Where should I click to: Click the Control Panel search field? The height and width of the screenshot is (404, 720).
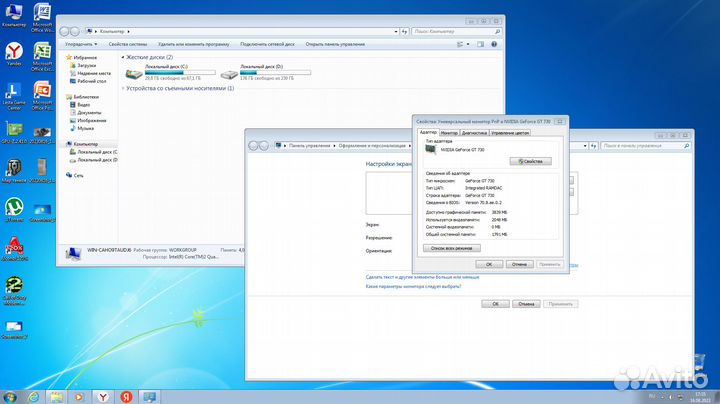[x=646, y=146]
